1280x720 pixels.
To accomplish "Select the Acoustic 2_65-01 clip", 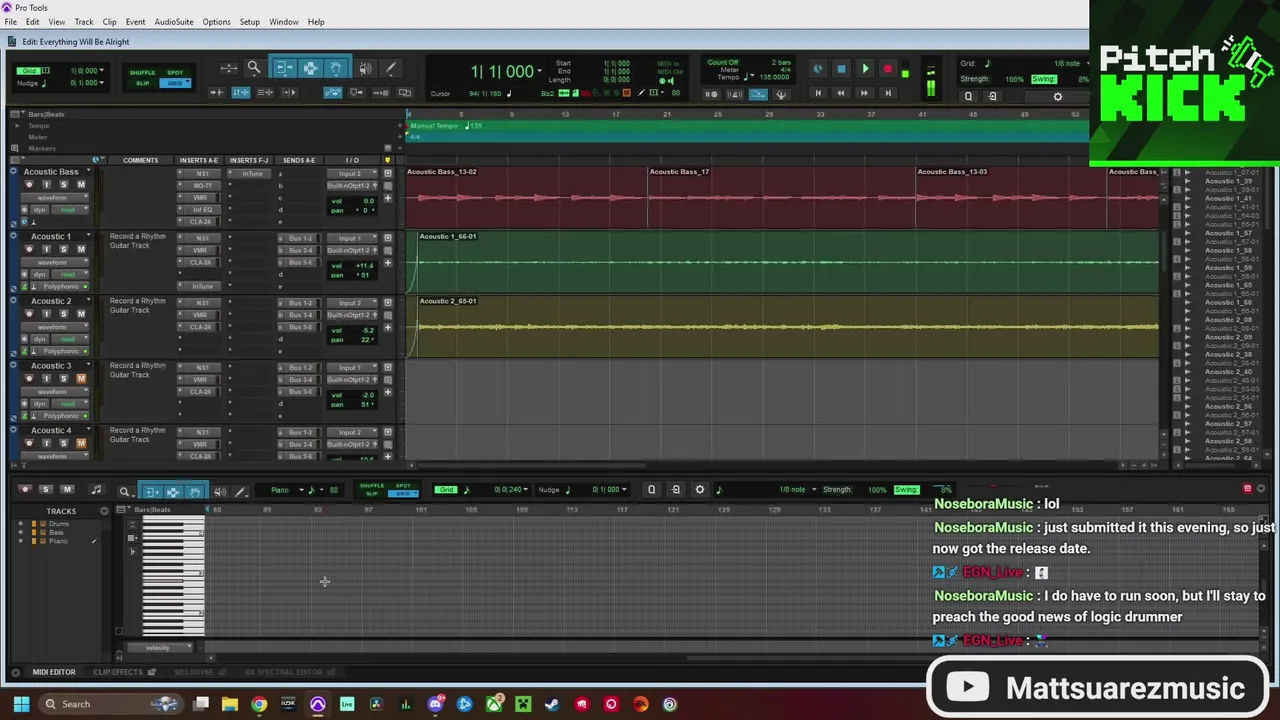I will pyautogui.click(x=788, y=326).
